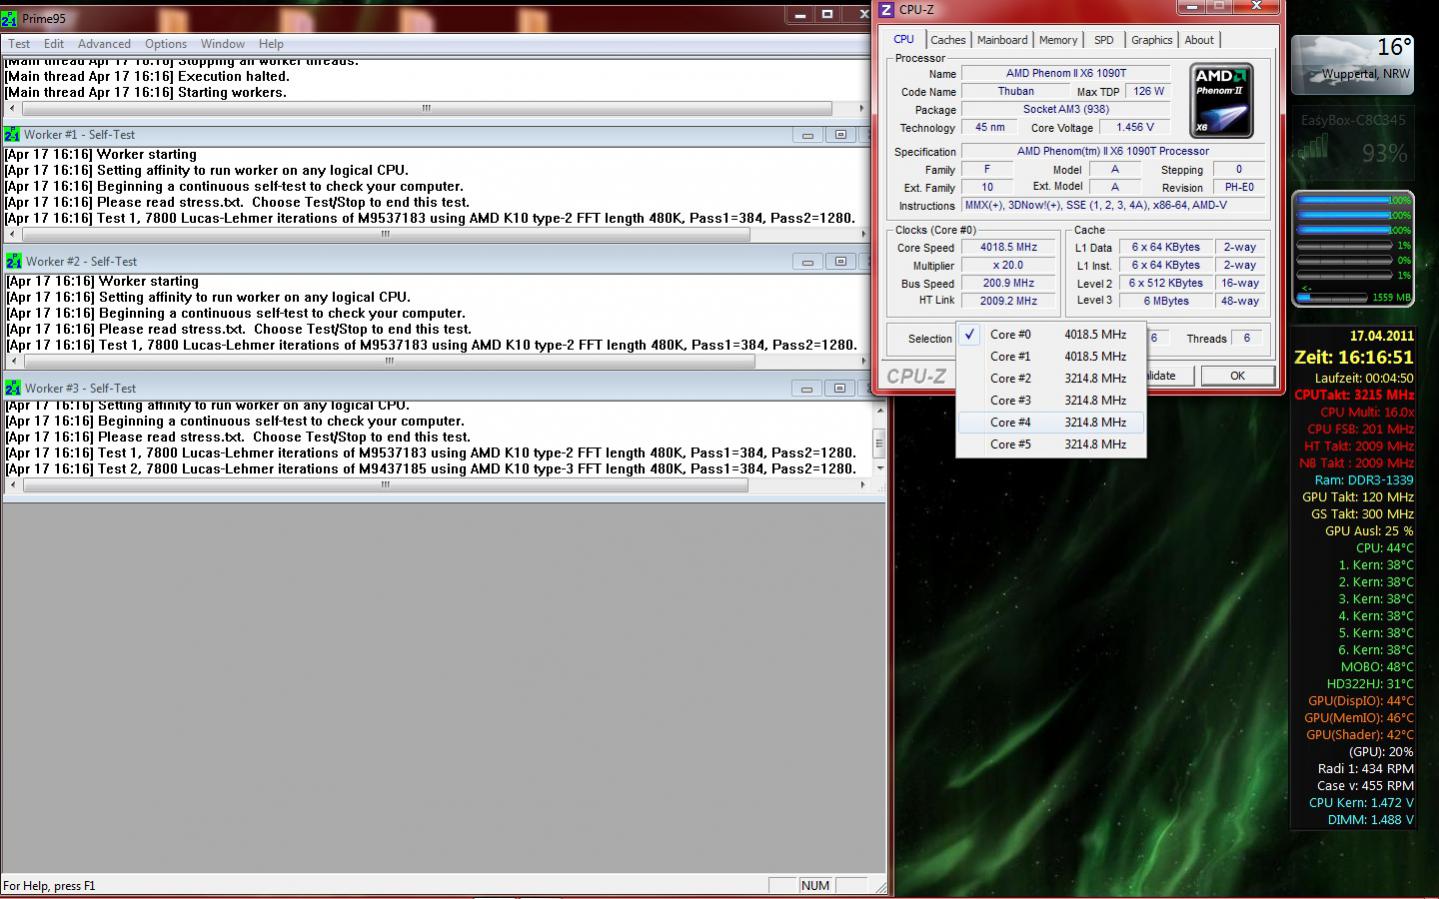Switch to the Caches tab in CPU-Z
Image resolution: width=1439 pixels, height=899 pixels.
[x=948, y=40]
